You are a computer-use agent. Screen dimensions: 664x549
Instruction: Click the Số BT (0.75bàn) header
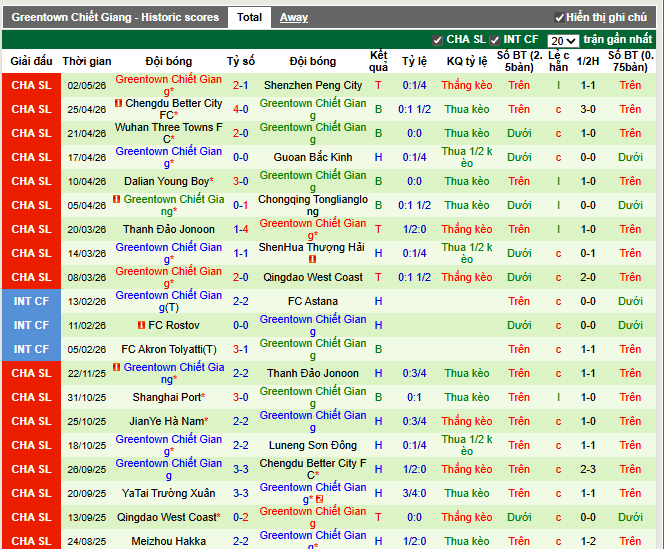pyautogui.click(x=631, y=61)
